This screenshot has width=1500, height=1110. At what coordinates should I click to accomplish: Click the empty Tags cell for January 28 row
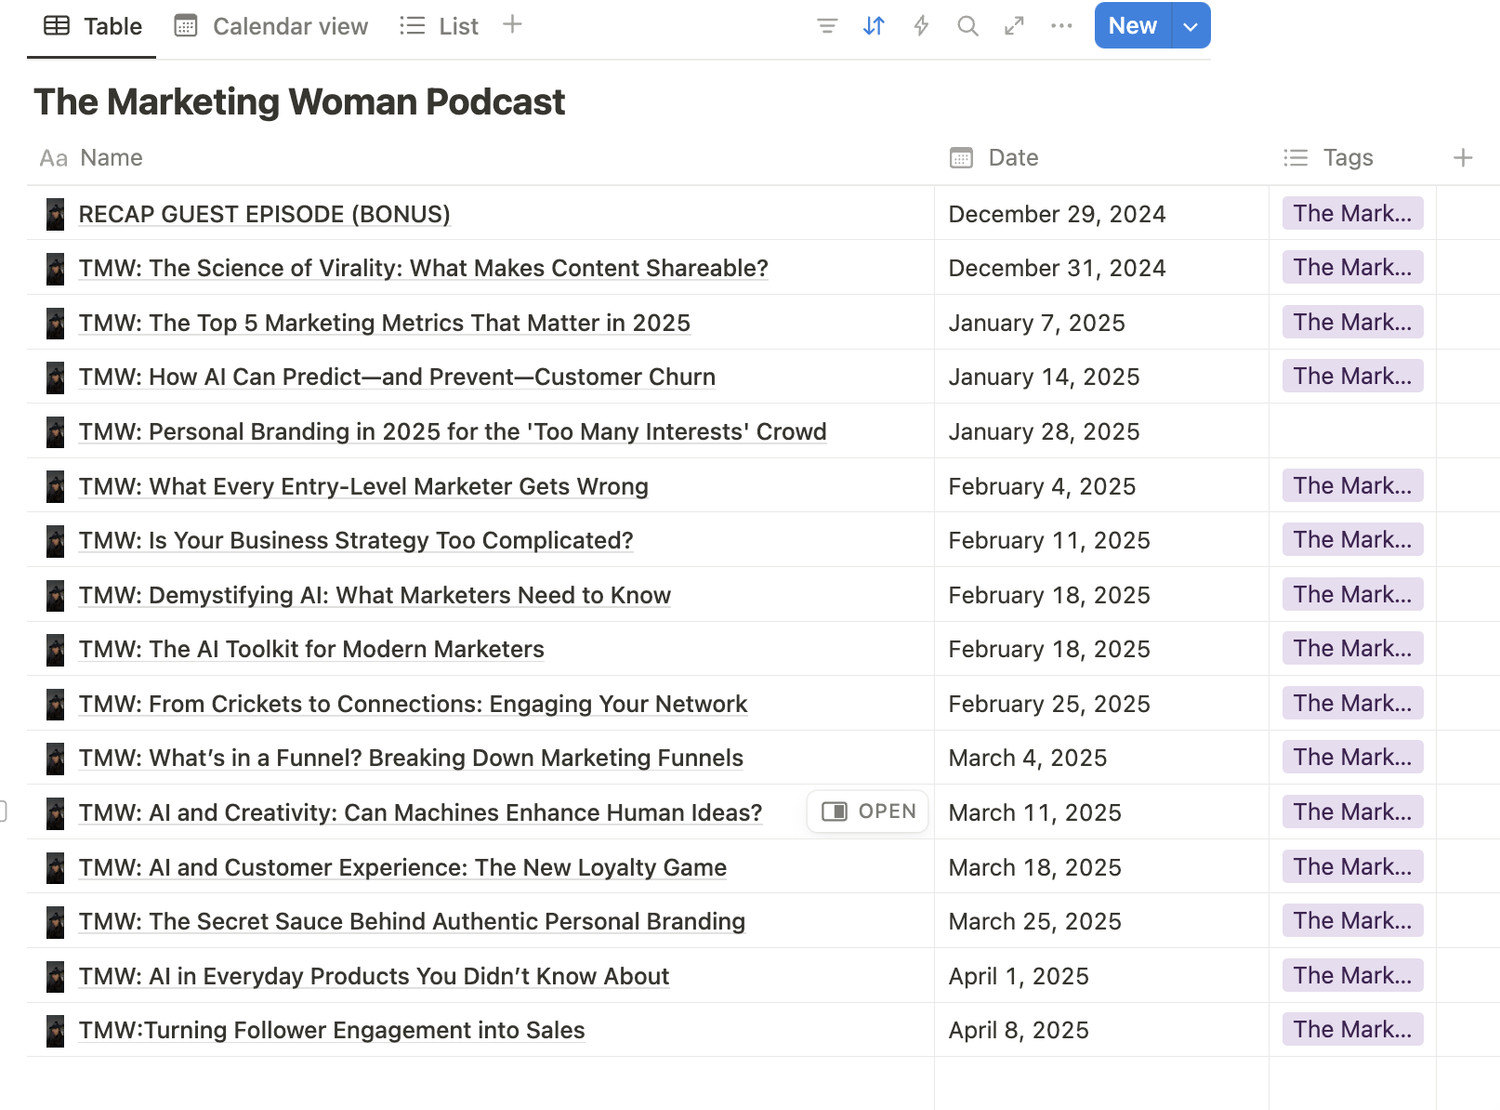(x=1352, y=432)
